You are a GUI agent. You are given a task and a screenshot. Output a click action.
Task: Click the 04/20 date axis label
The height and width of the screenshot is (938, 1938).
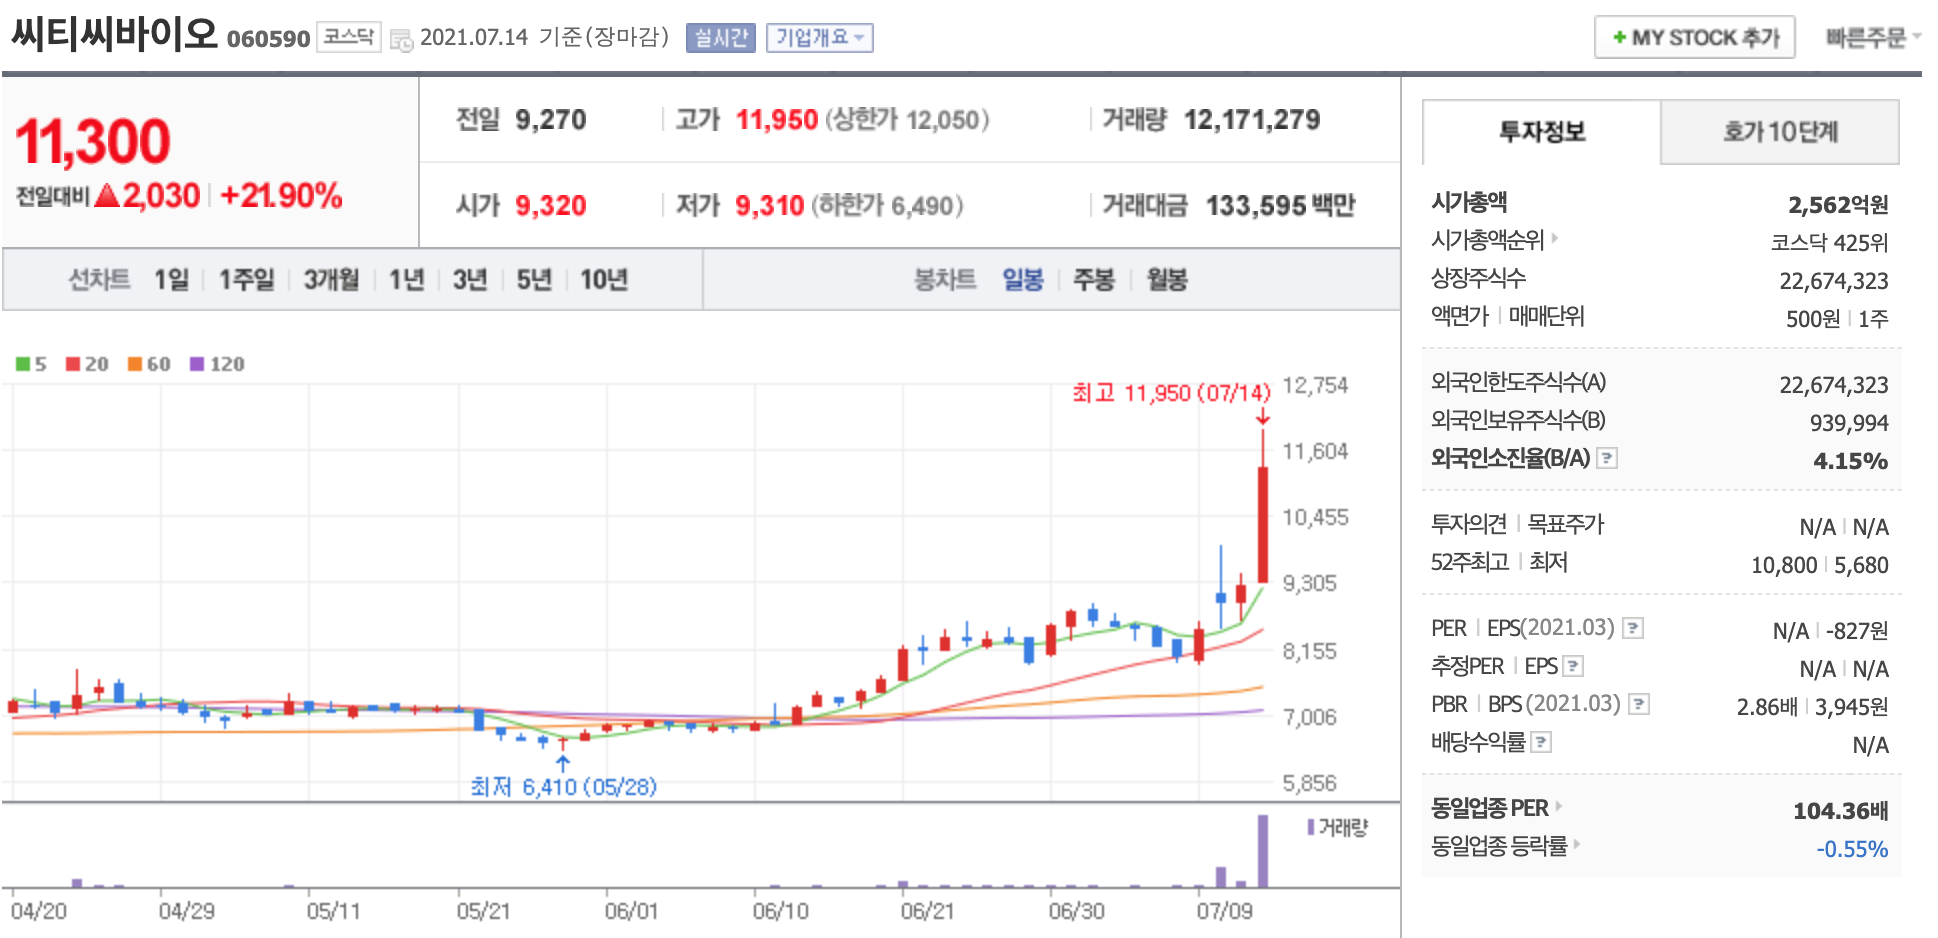pyautogui.click(x=38, y=911)
